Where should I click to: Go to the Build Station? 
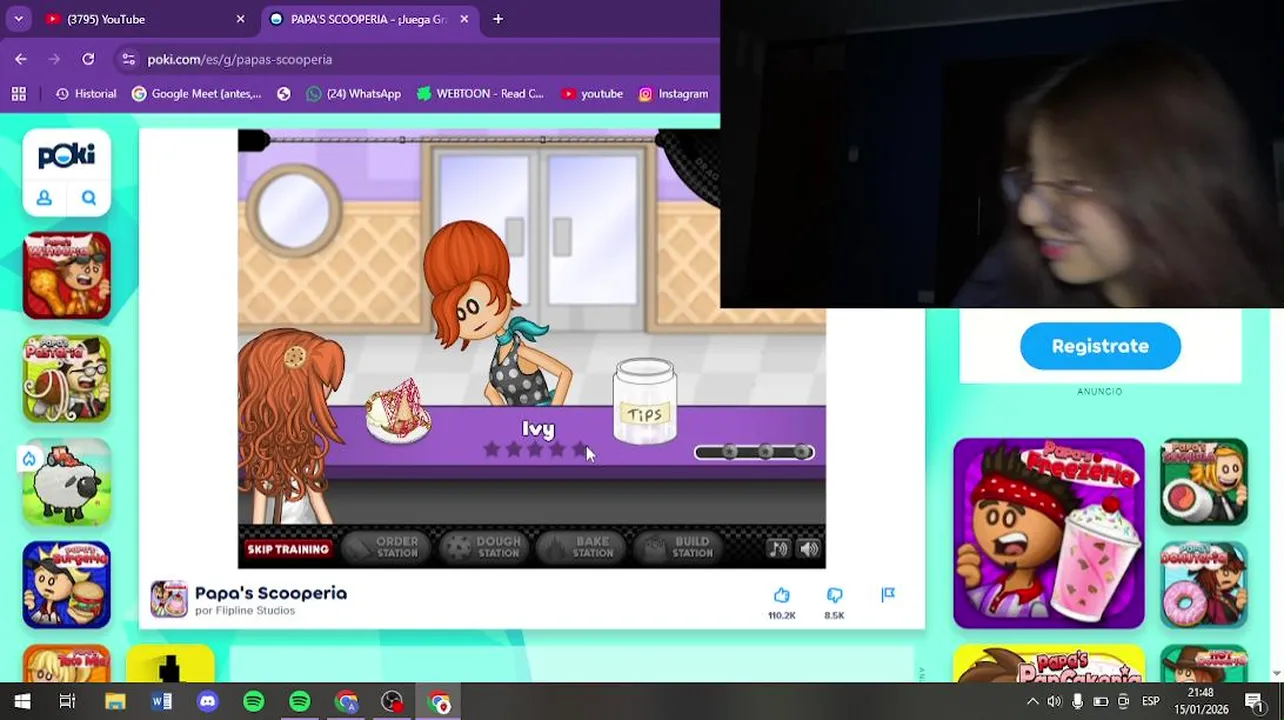click(680, 547)
